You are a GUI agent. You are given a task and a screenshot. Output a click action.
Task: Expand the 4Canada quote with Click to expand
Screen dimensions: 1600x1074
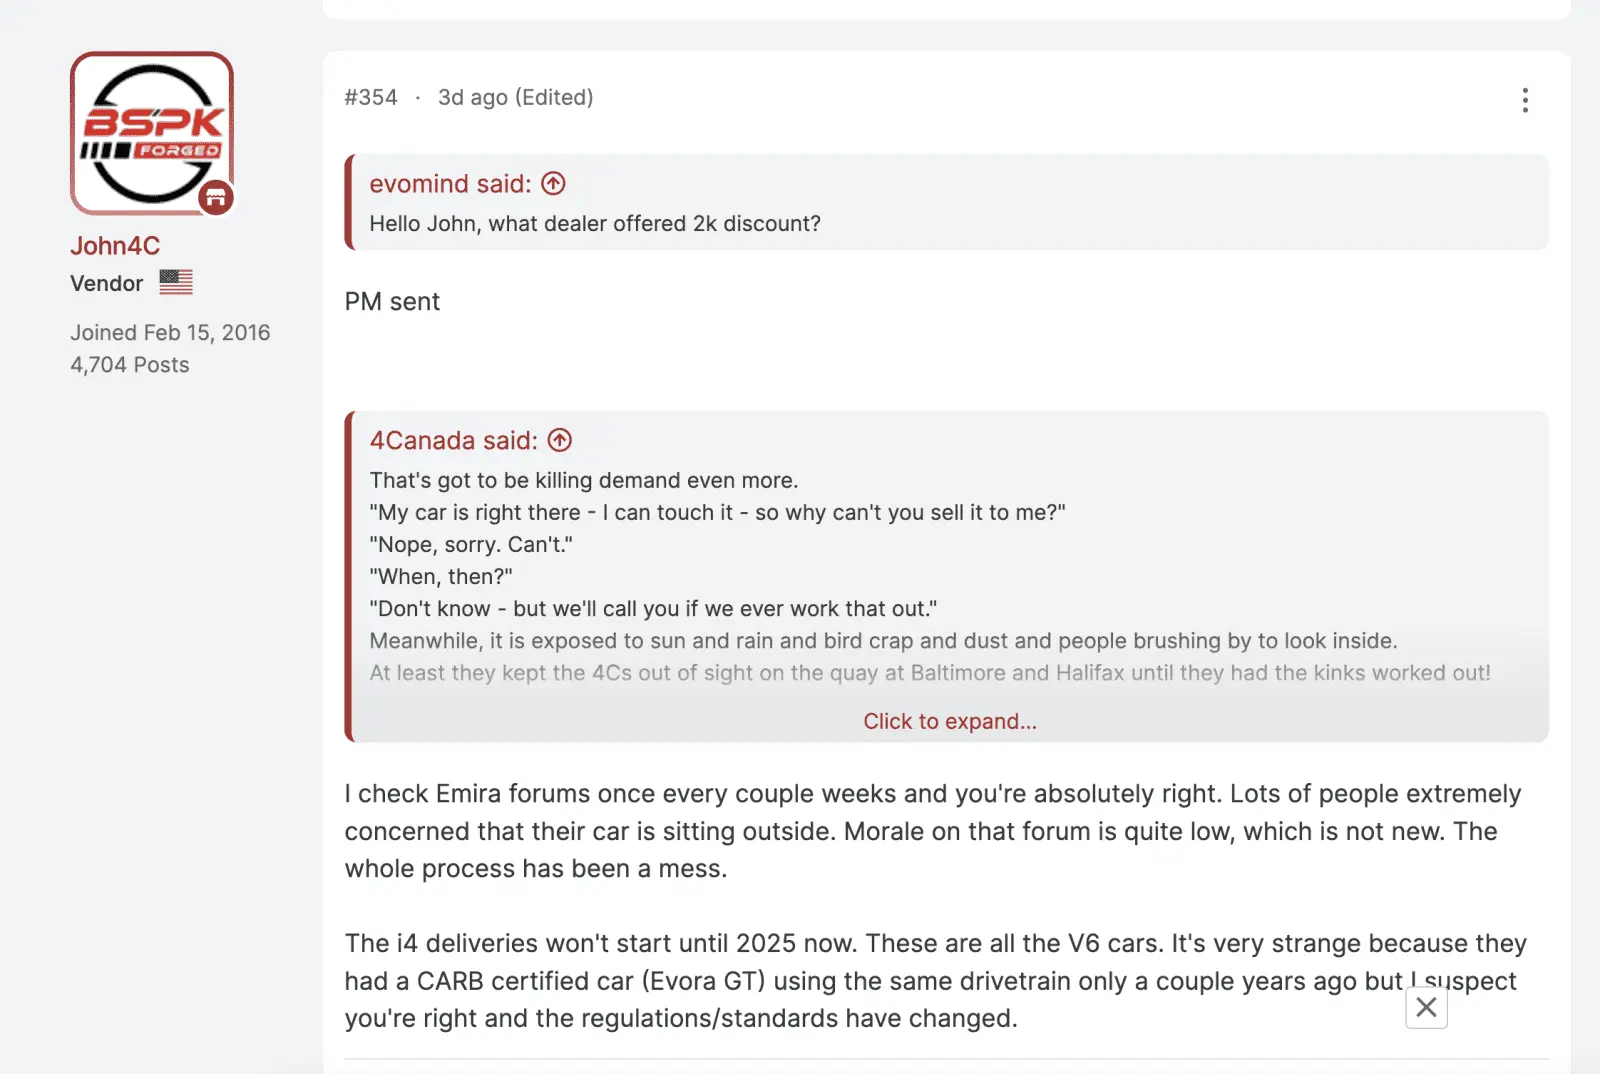[x=950, y=721]
